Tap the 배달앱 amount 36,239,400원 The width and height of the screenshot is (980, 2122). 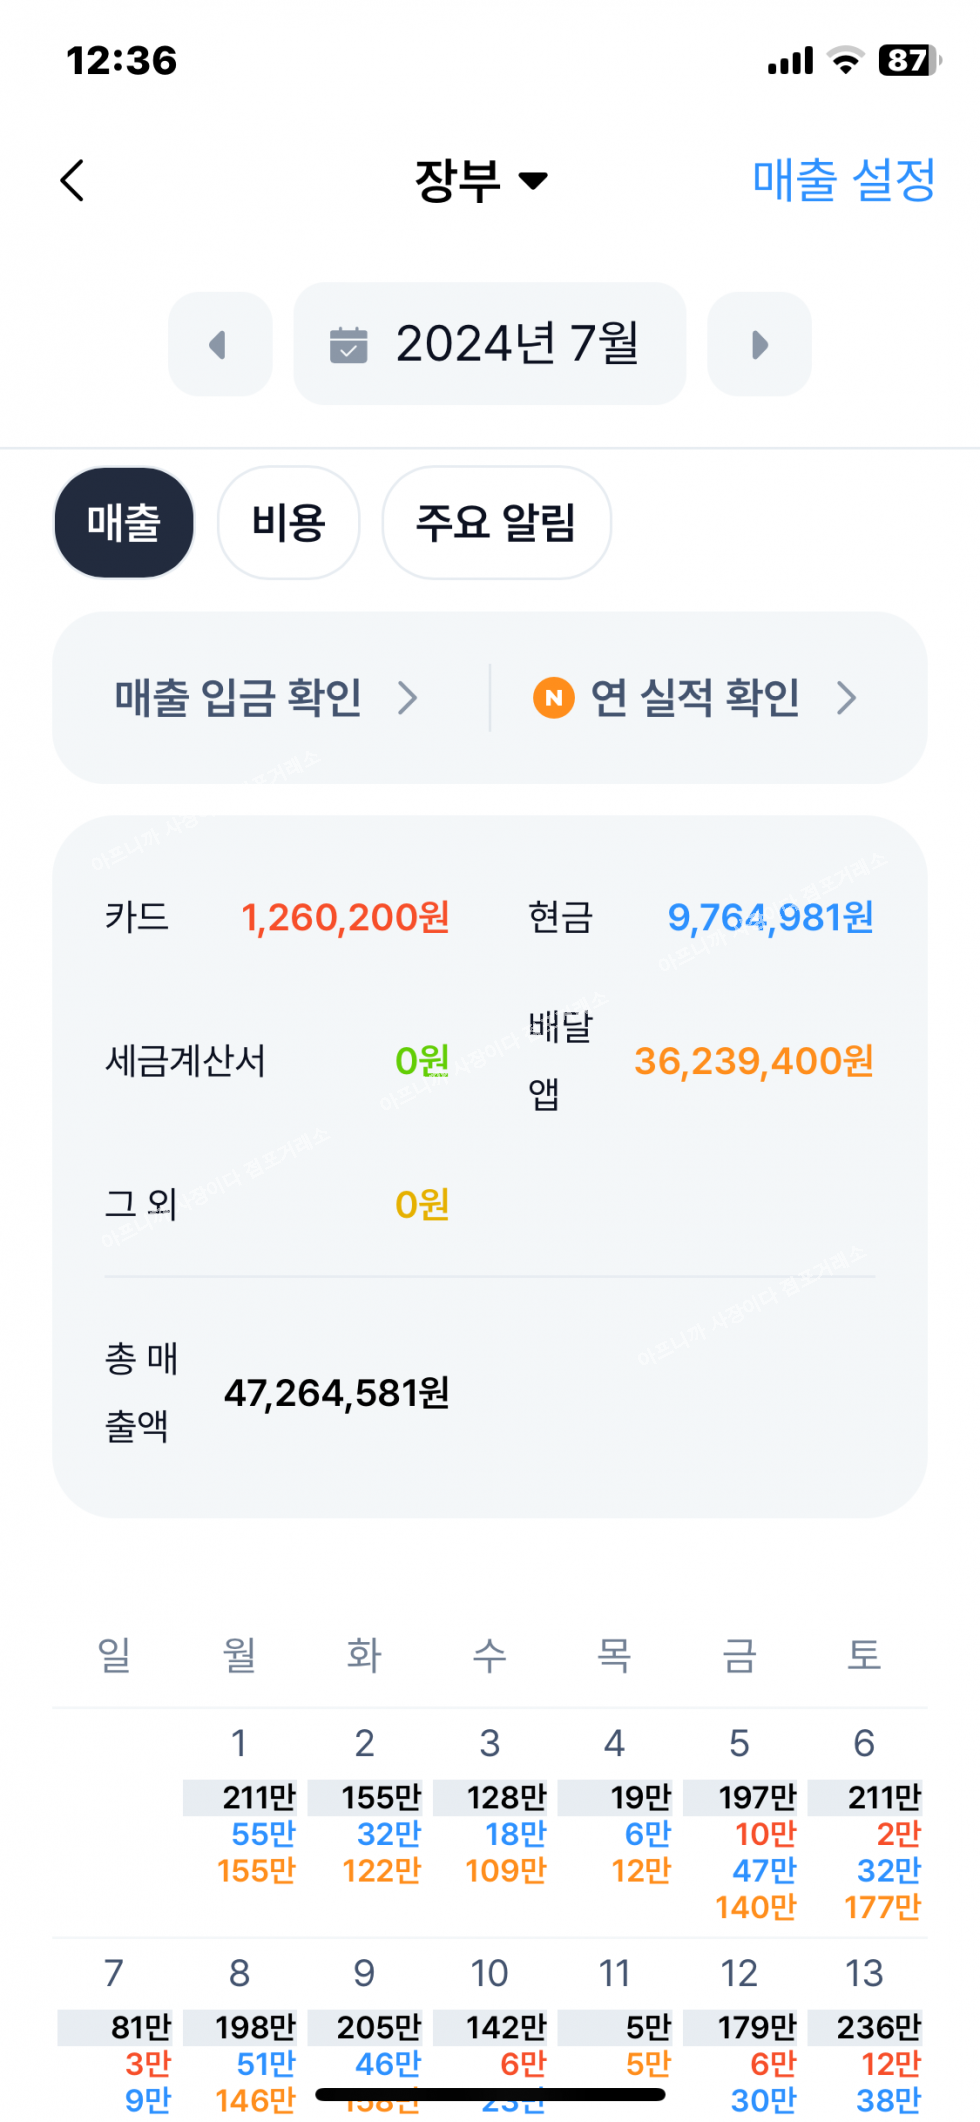point(753,1061)
